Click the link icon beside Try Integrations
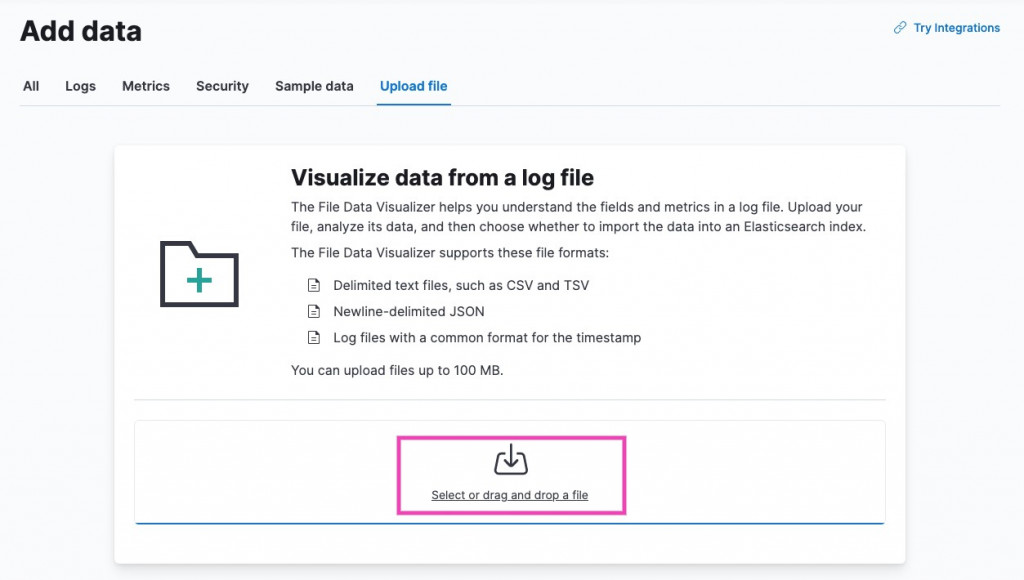Screen dimensions: 1024x580 [900, 28]
